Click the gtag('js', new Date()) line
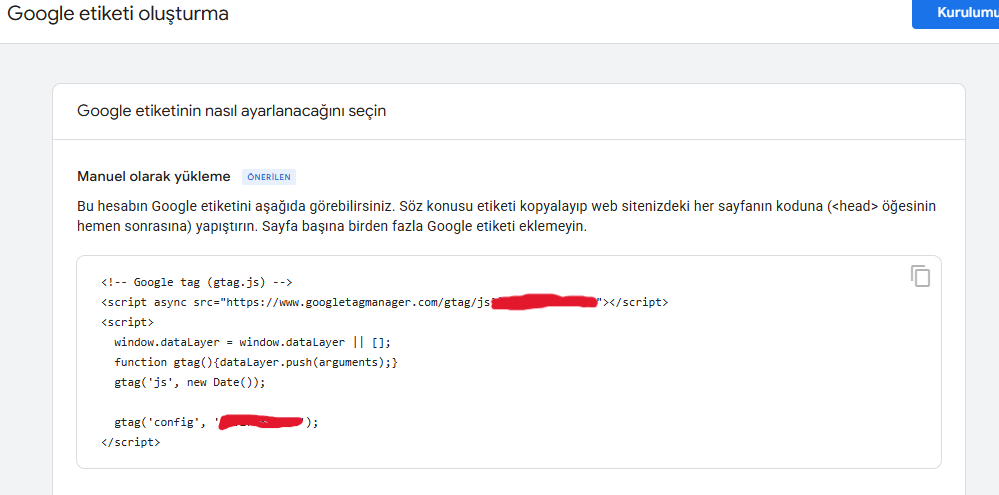This screenshot has width=999, height=495. click(x=190, y=382)
